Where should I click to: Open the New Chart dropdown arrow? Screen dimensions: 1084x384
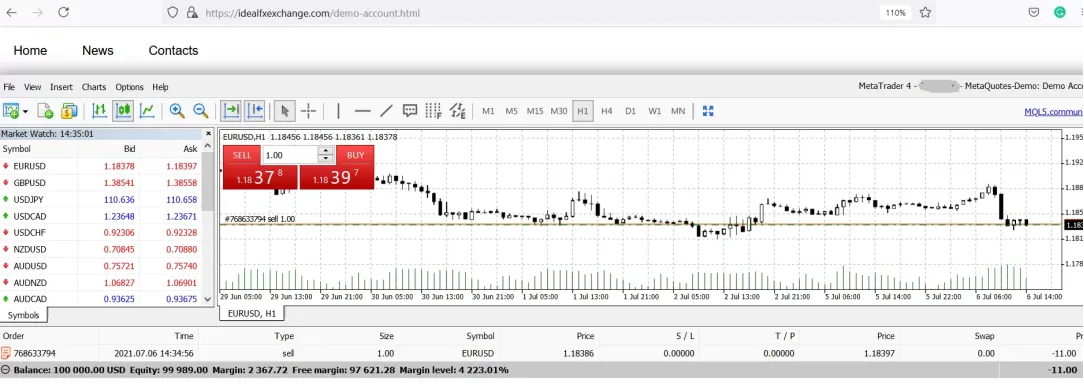[x=26, y=111]
